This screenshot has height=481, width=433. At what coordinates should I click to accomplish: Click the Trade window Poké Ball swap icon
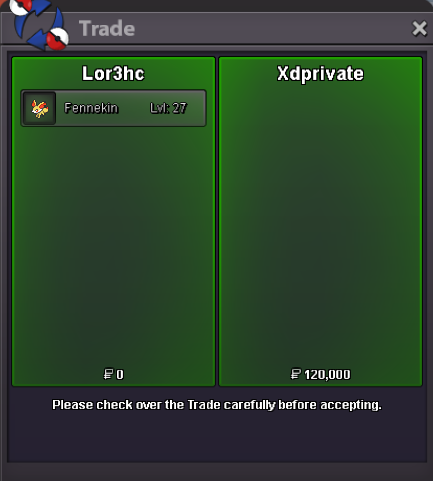click(x=39, y=25)
